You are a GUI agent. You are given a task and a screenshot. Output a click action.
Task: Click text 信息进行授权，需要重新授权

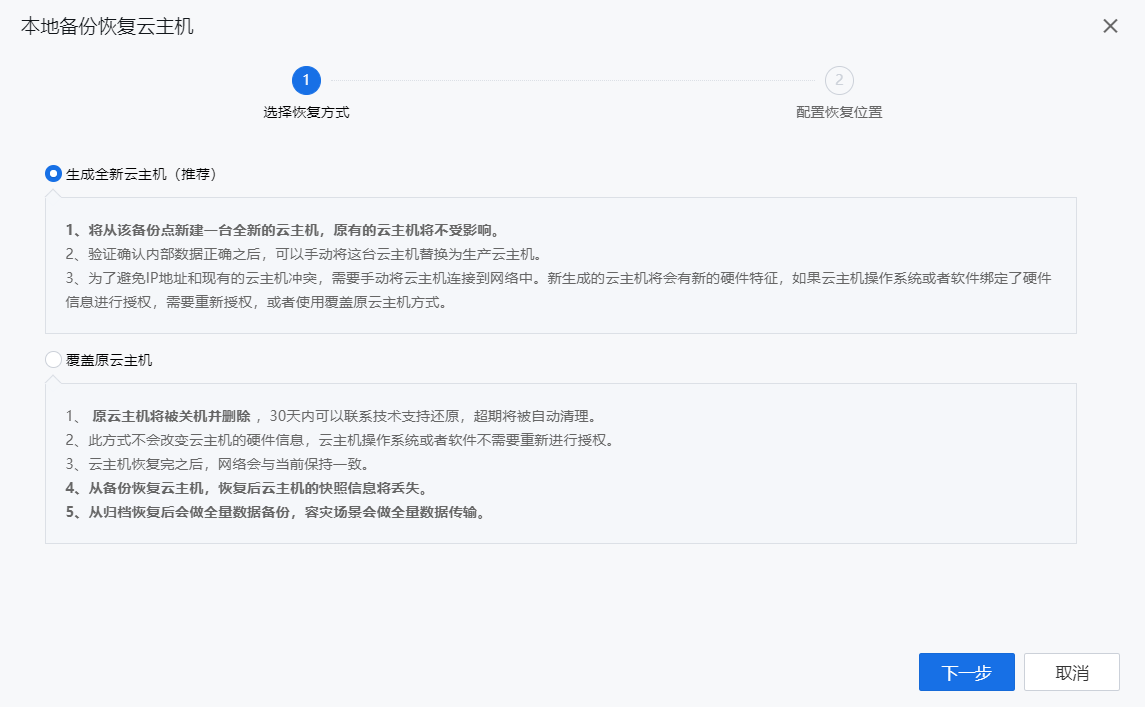pos(158,302)
